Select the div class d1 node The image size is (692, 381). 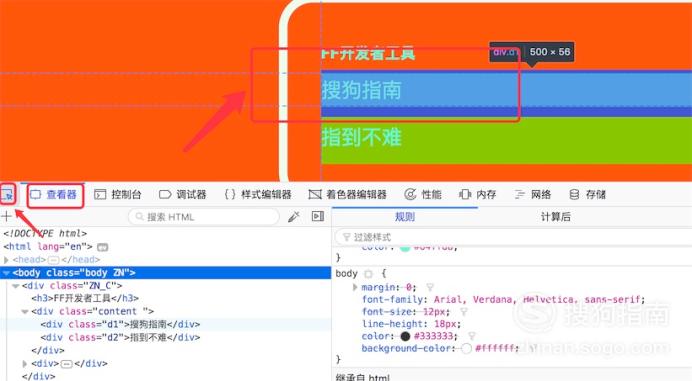(120, 324)
